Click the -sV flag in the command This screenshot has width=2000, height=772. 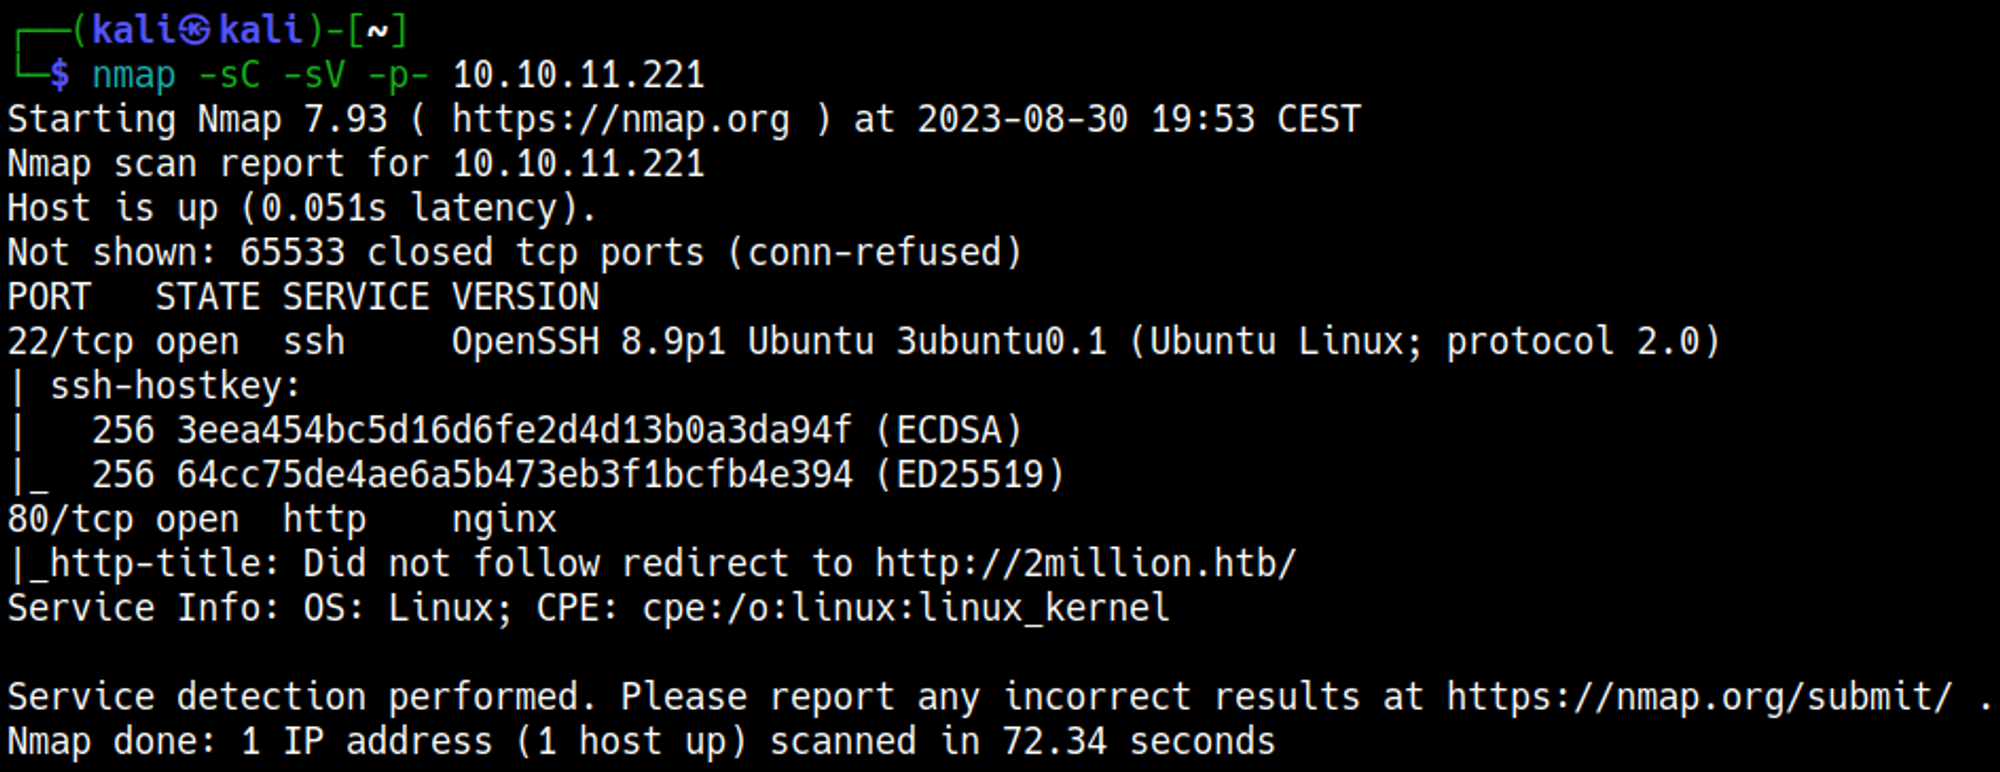pyautogui.click(x=314, y=75)
